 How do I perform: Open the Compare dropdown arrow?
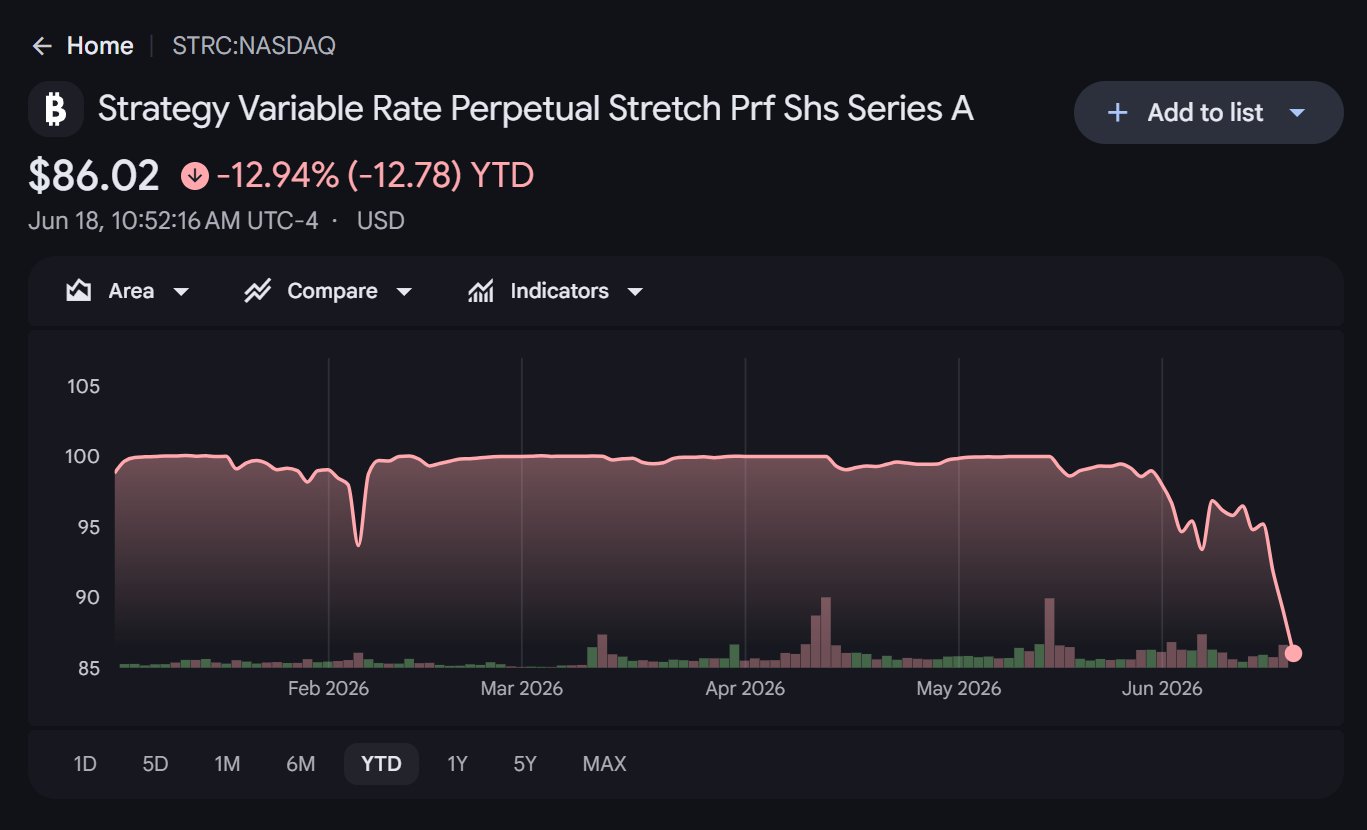point(404,292)
